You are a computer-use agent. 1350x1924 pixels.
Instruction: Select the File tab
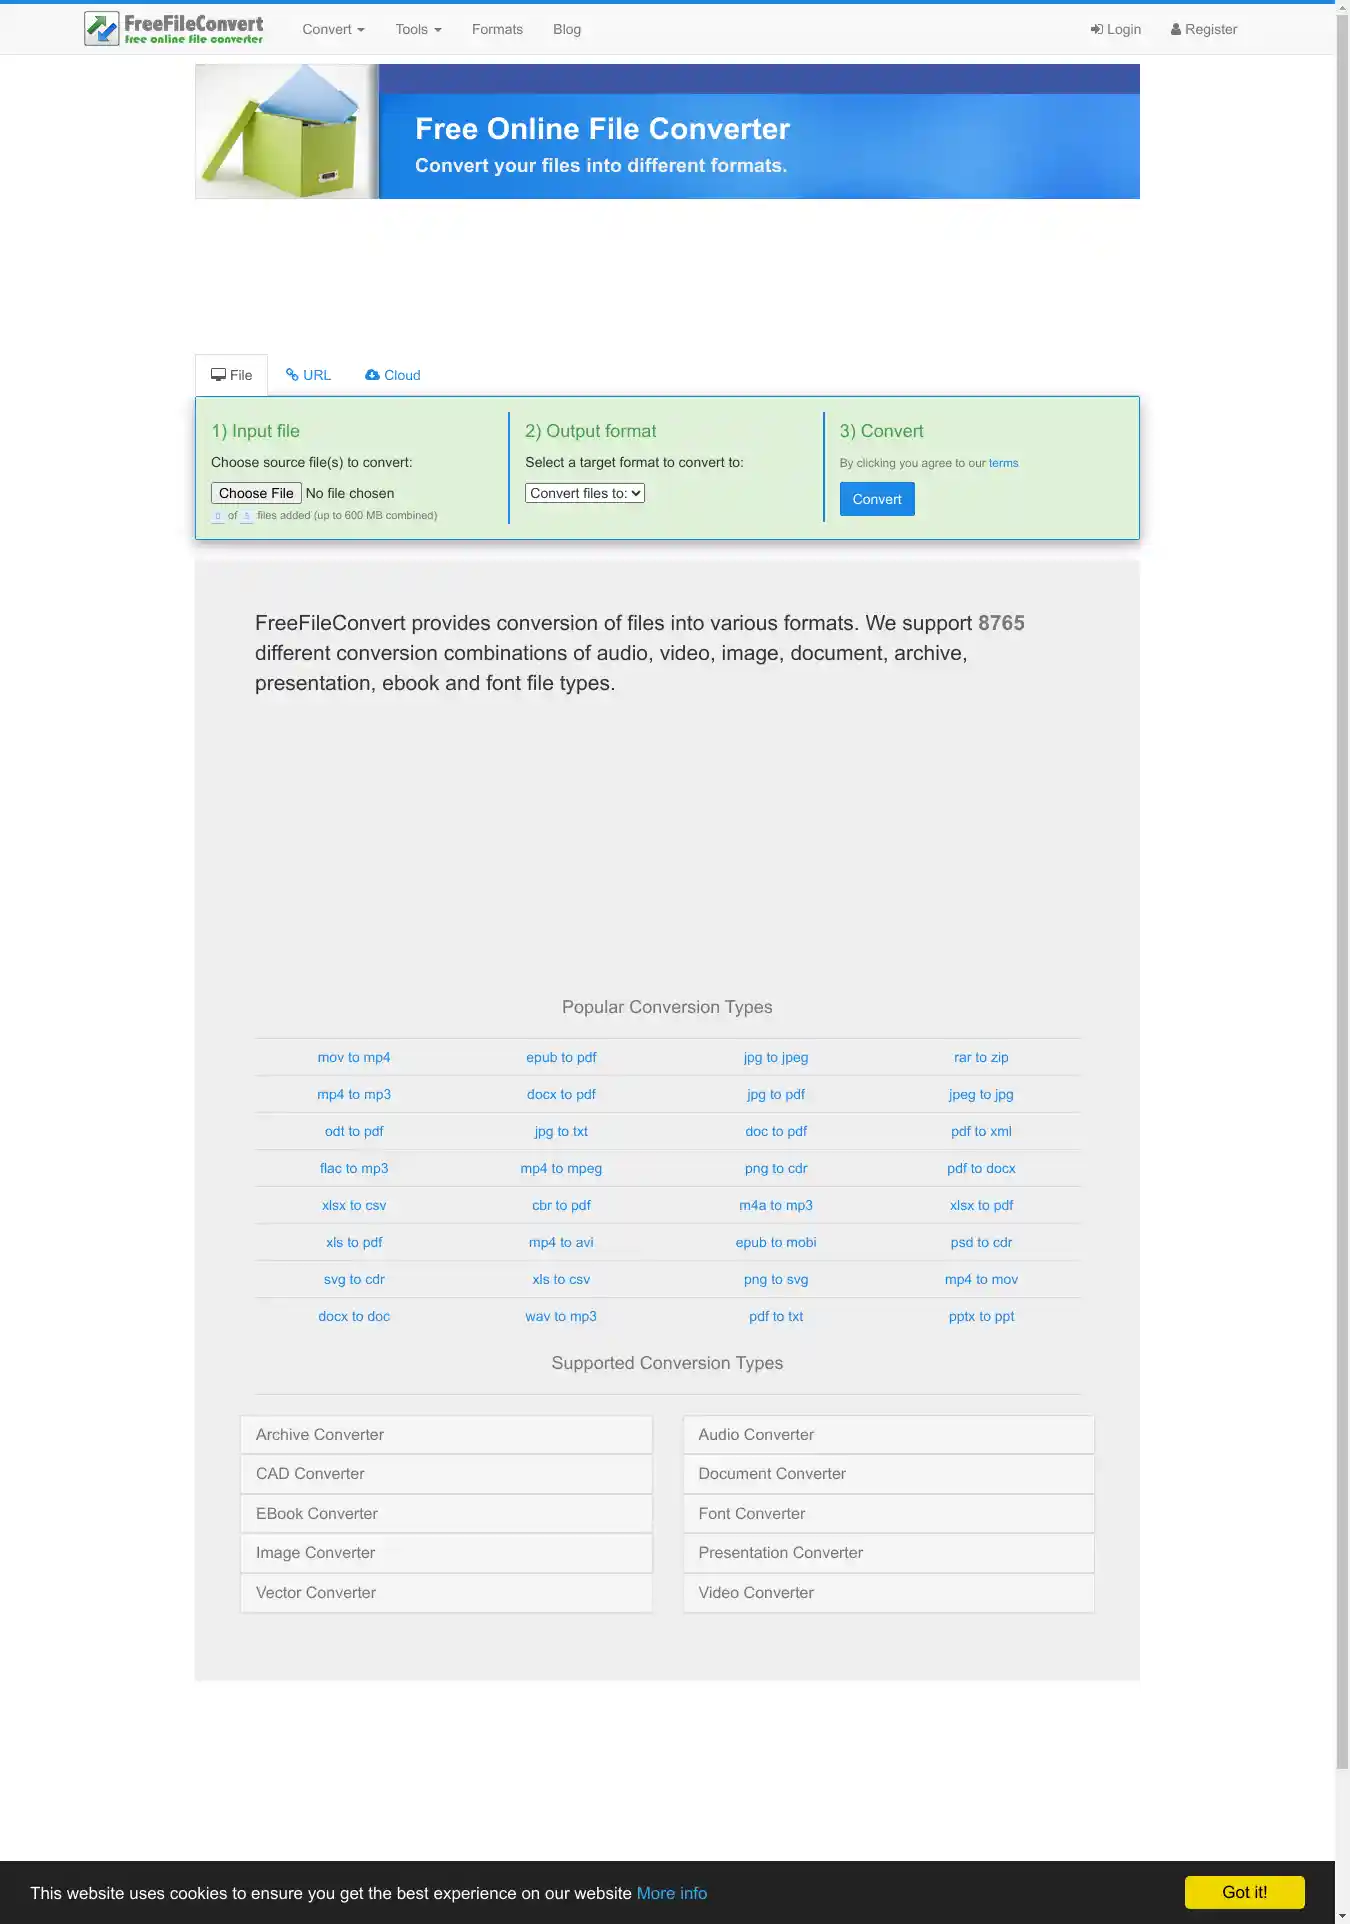click(231, 375)
